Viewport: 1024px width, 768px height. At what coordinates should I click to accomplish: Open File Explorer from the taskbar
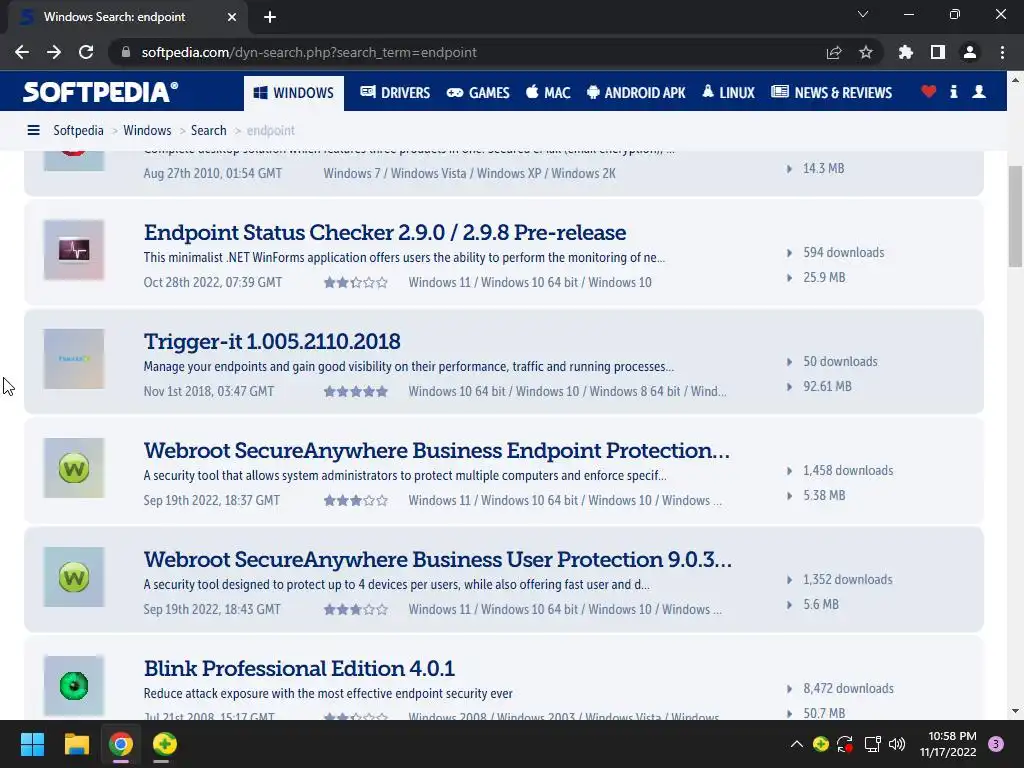tap(76, 744)
